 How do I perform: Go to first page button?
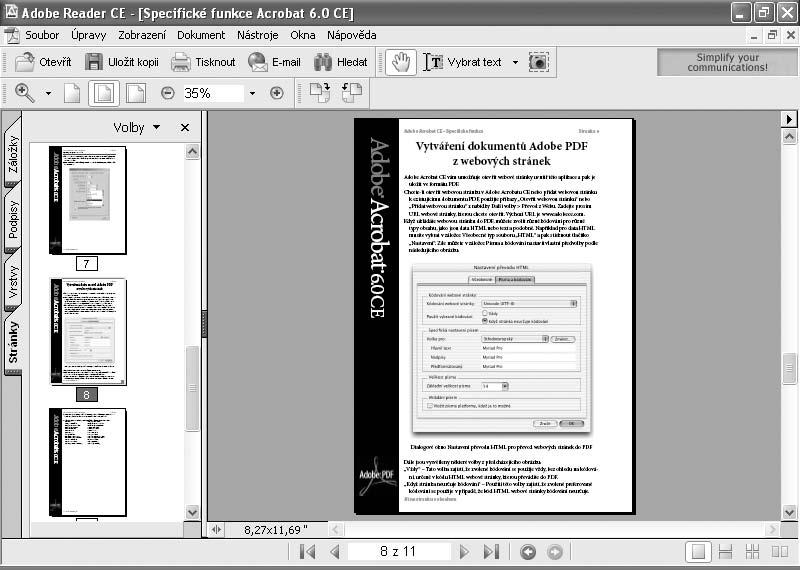[308, 552]
